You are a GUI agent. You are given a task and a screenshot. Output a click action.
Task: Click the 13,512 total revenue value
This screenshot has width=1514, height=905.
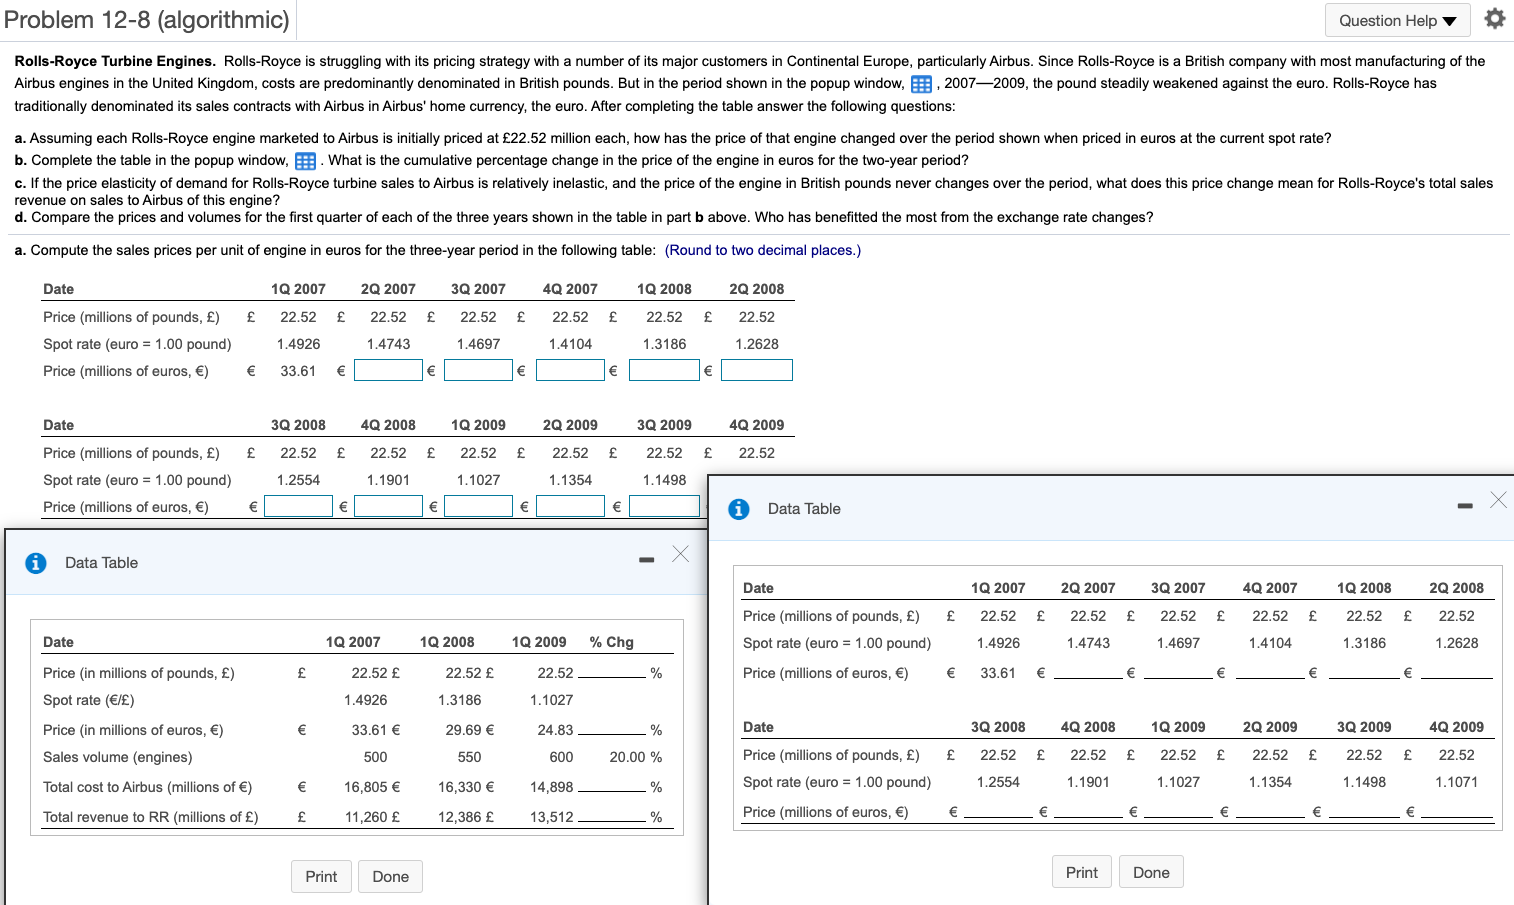(x=552, y=817)
